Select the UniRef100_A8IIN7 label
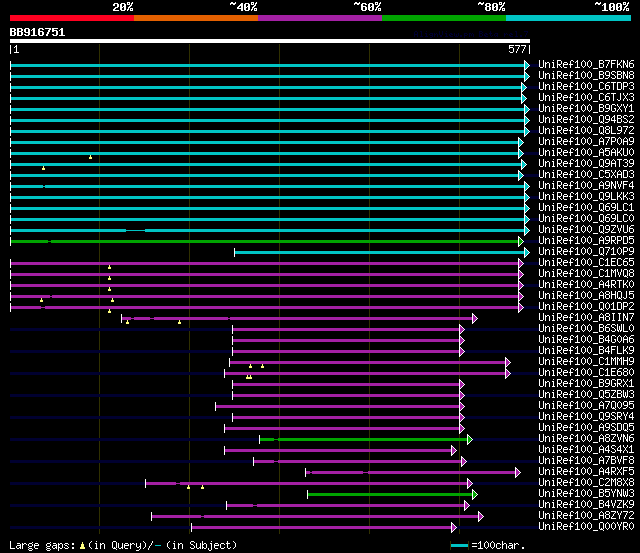Viewport: 640px width, 553px height. (x=586, y=318)
